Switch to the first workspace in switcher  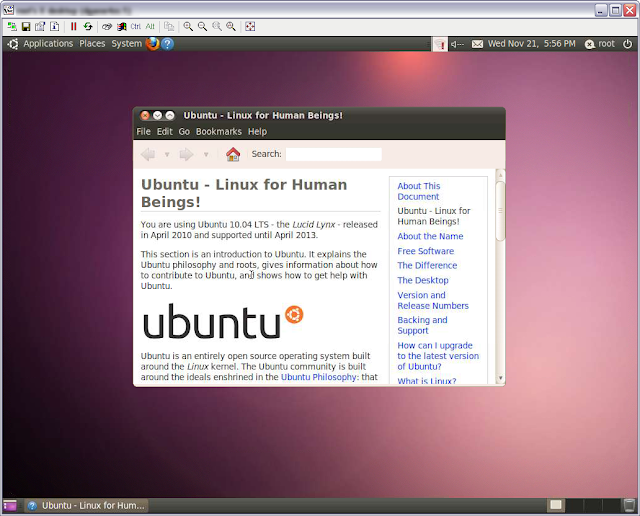click(556, 505)
